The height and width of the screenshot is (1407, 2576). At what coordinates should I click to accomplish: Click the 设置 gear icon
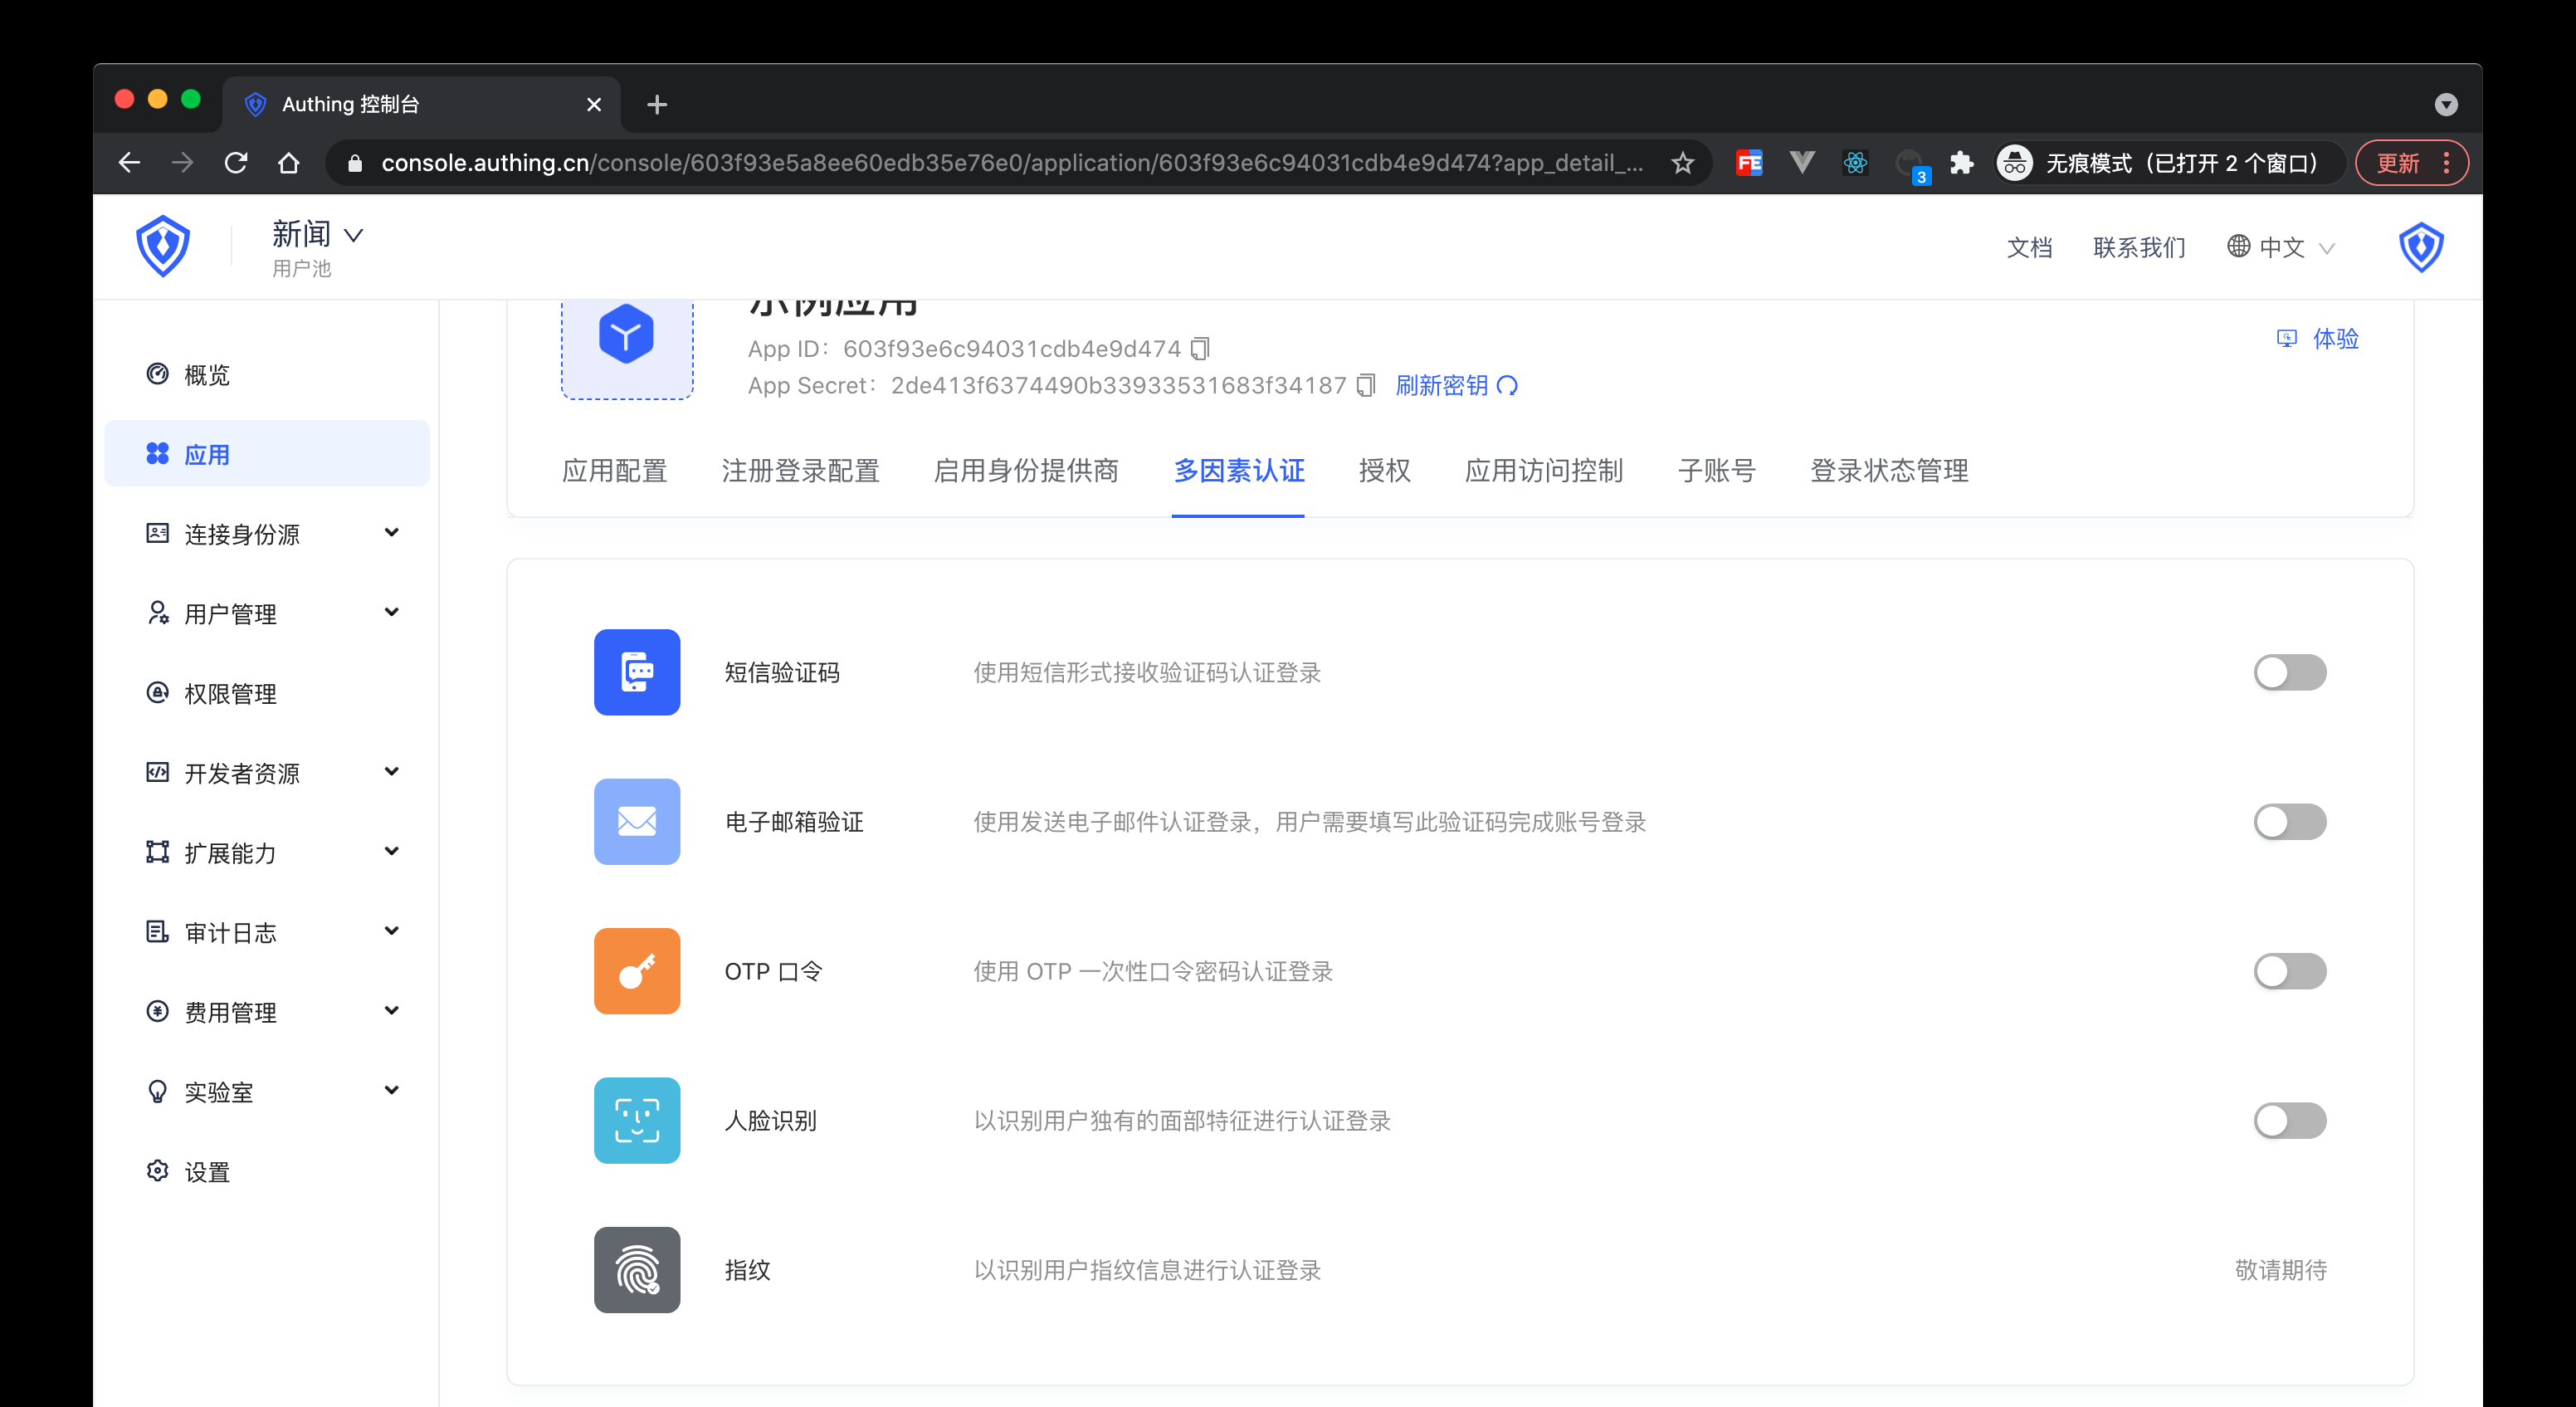(x=157, y=1171)
